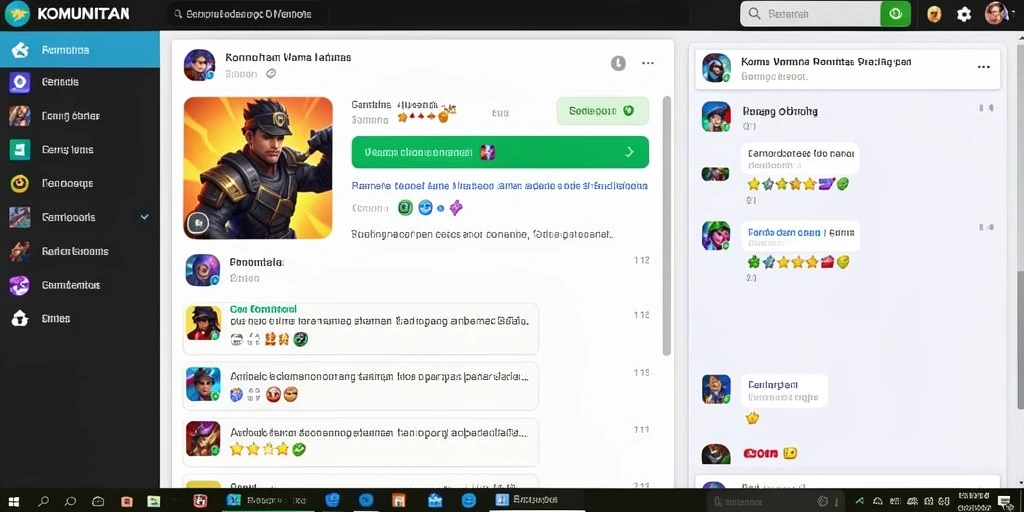Open Task View on the taskbar
The image size is (1024, 512).
point(98,502)
